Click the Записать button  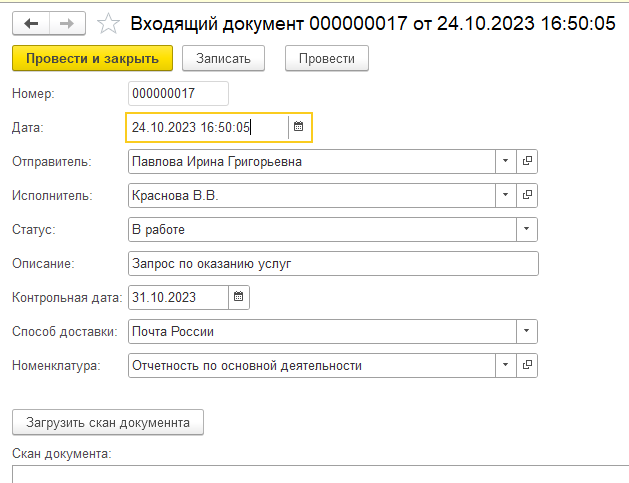click(230, 59)
